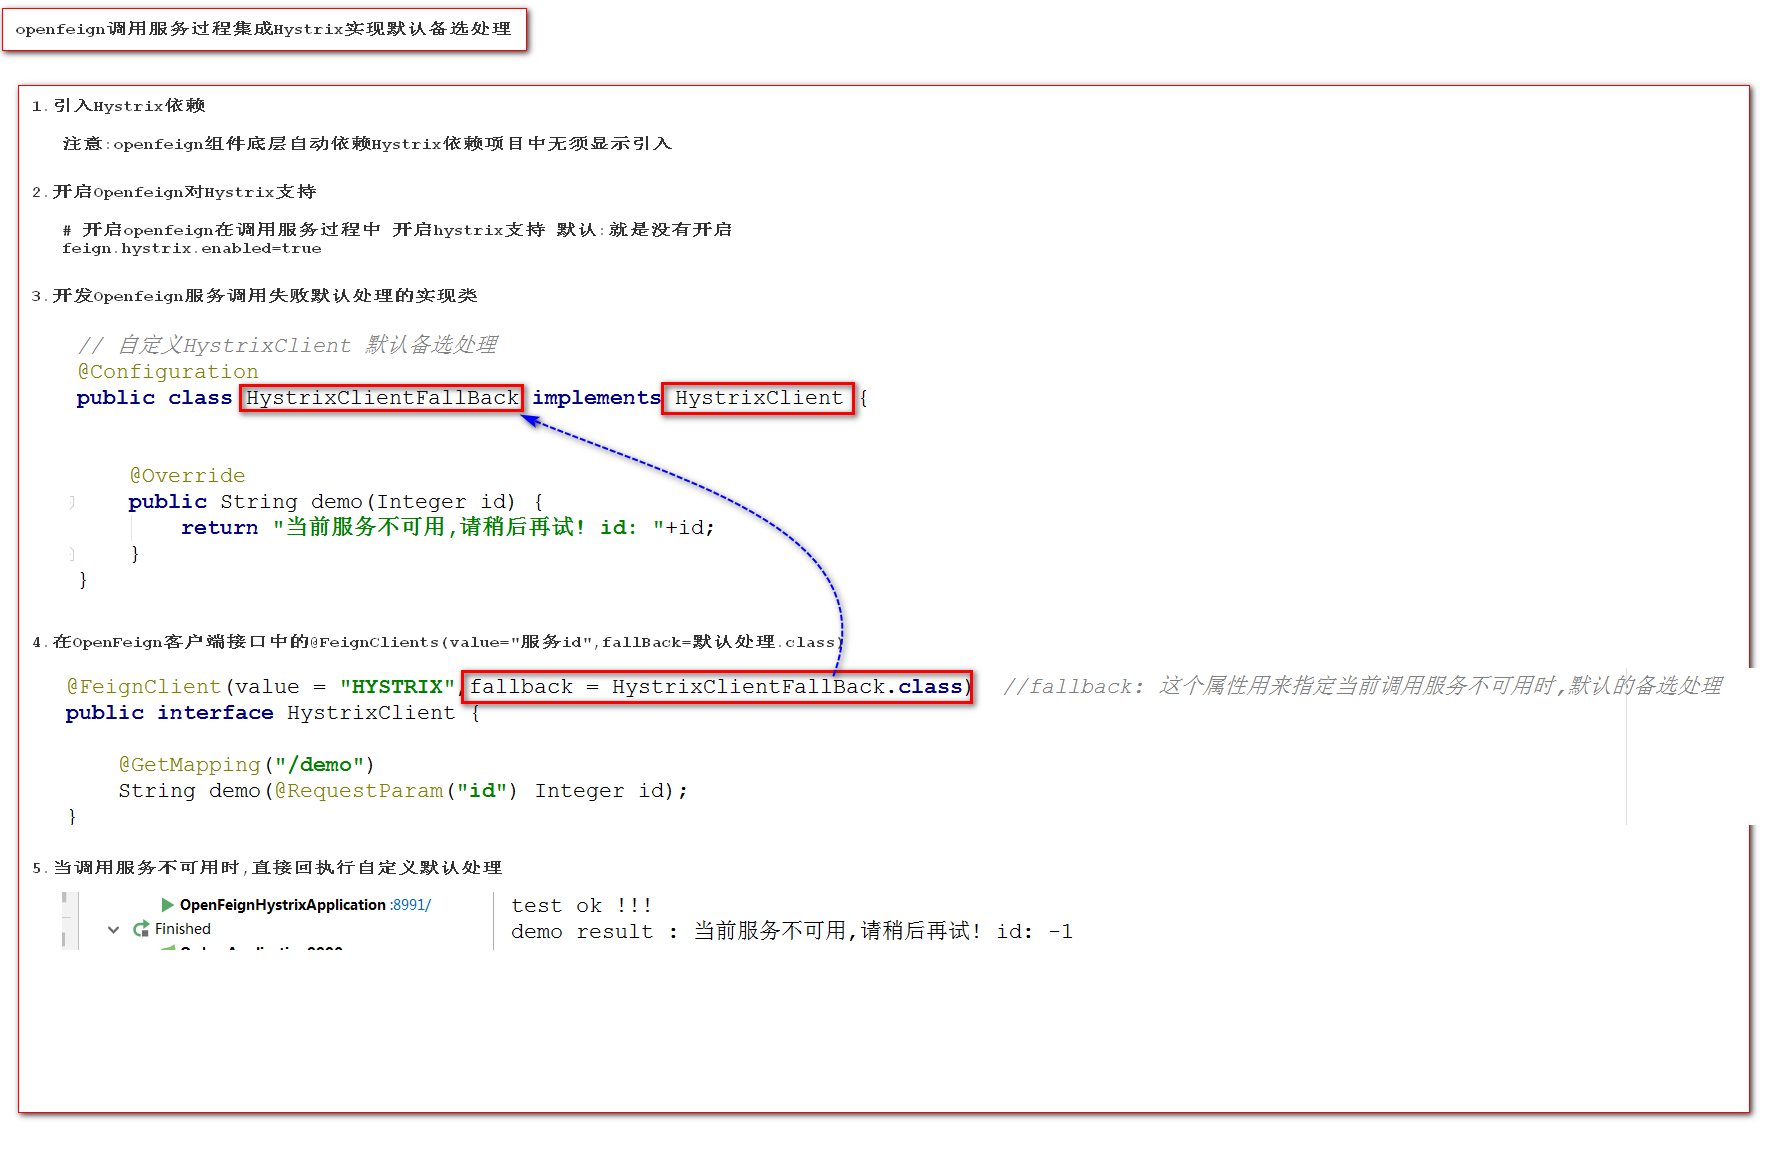Click fallback = HystrixClientFallBack.class text
Screen dimensions: 1787x1168
[x=716, y=687]
